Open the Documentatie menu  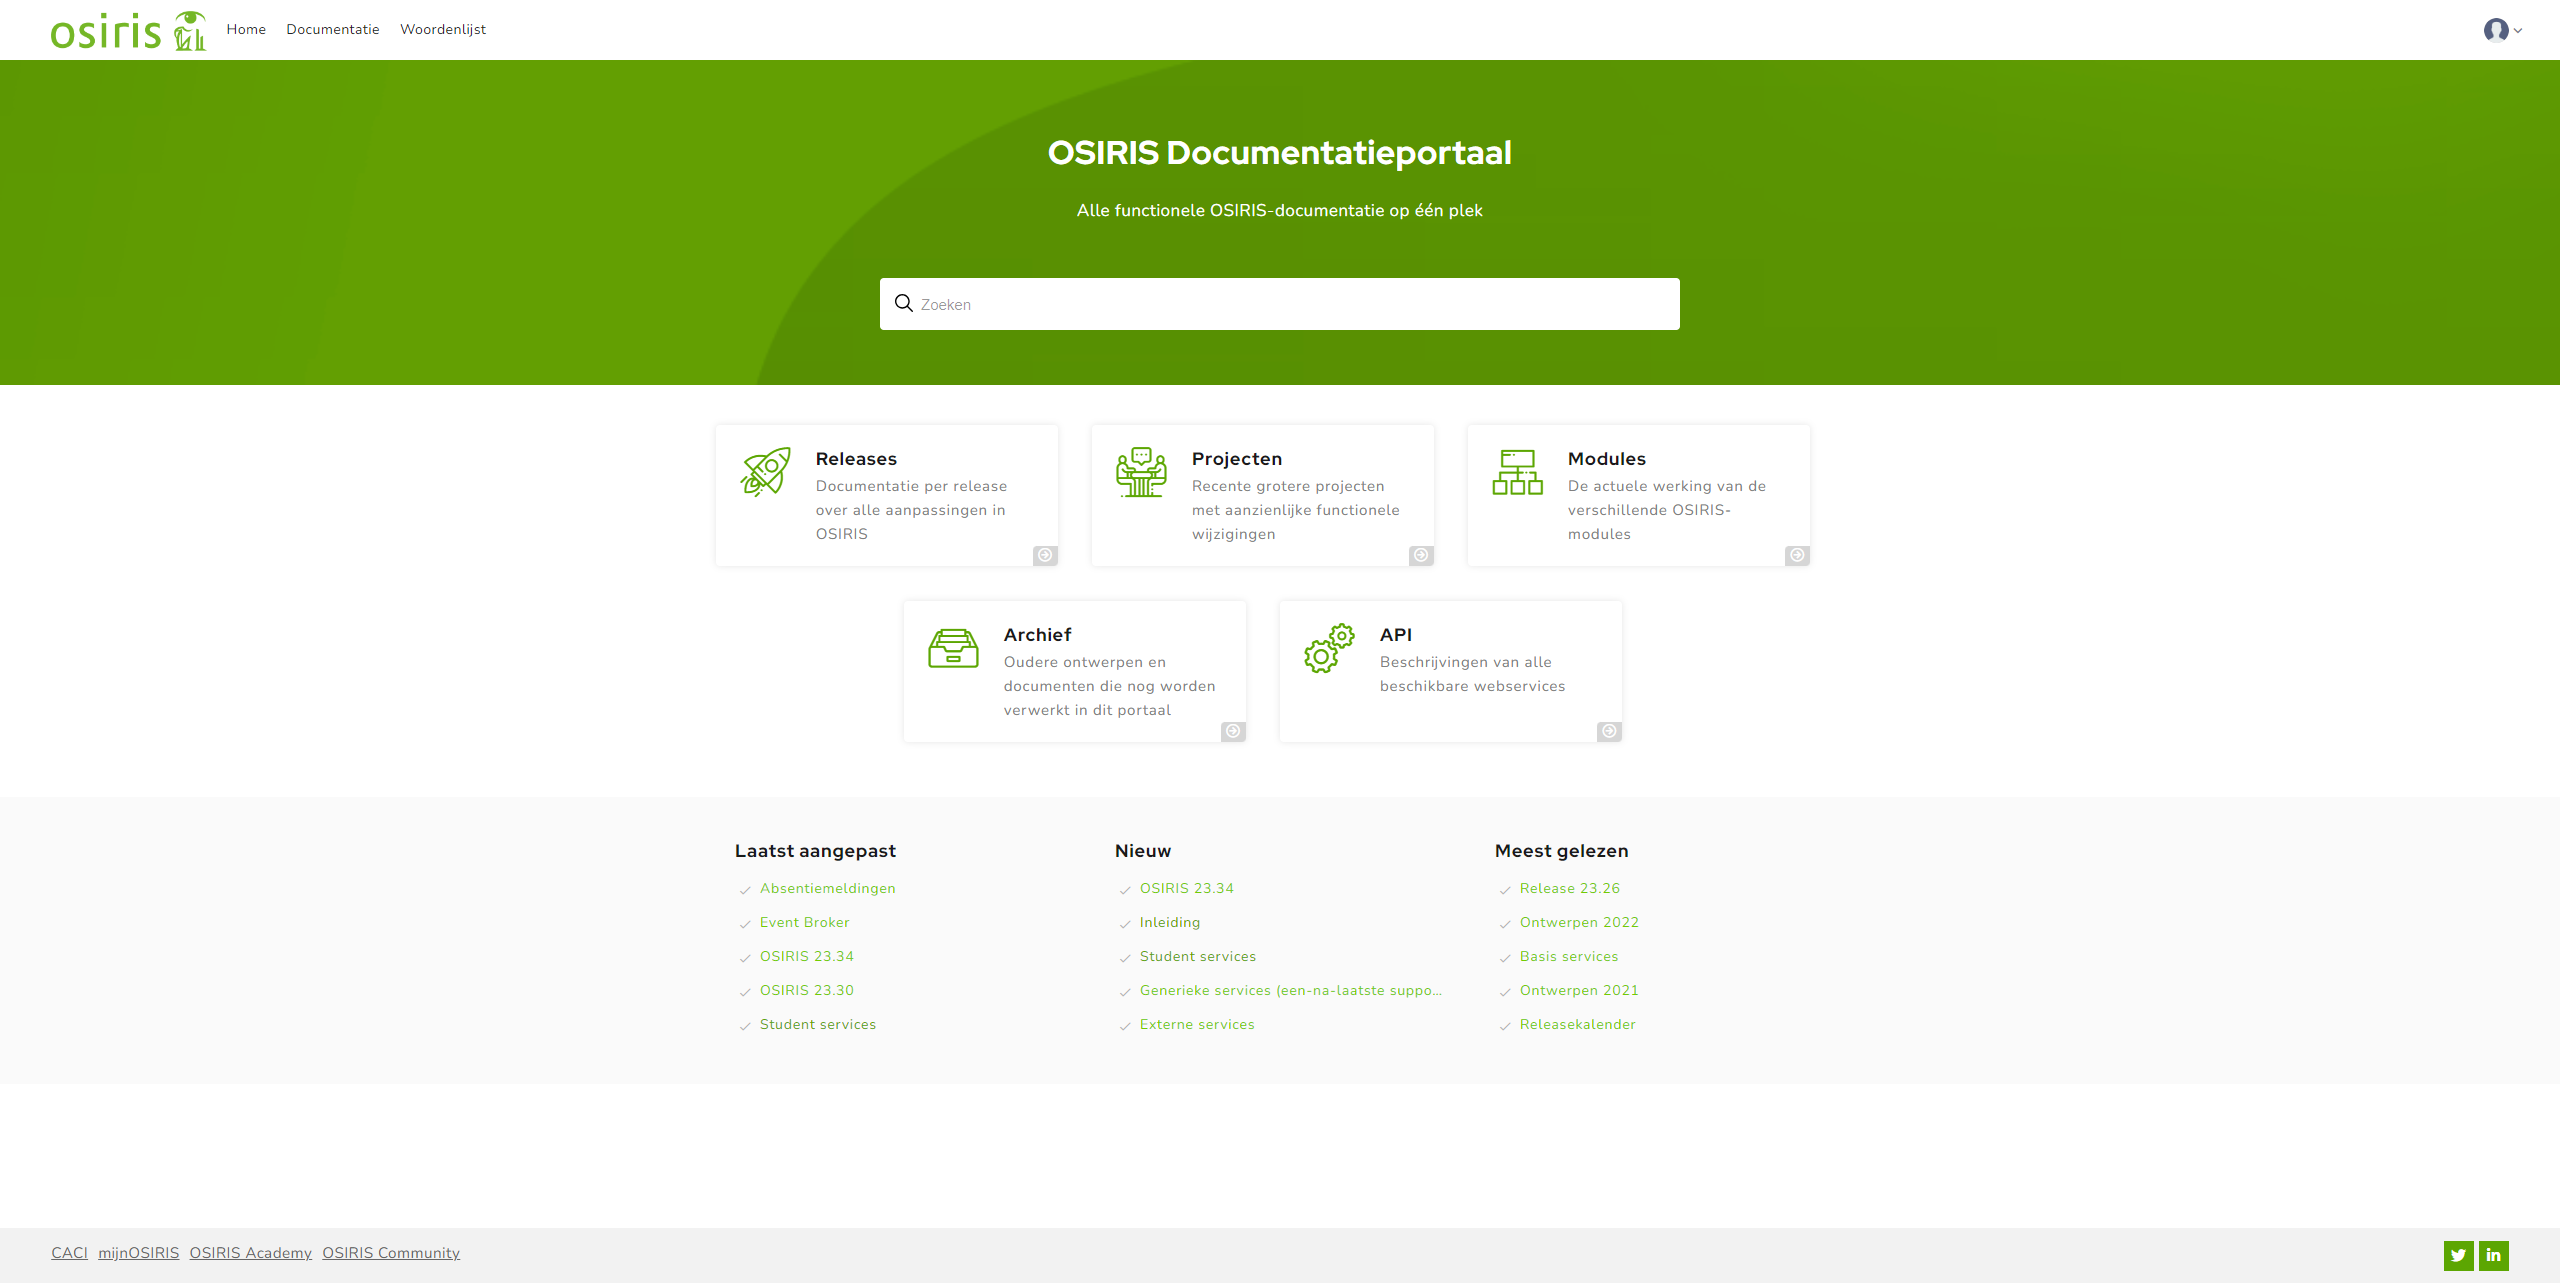pos(333,29)
